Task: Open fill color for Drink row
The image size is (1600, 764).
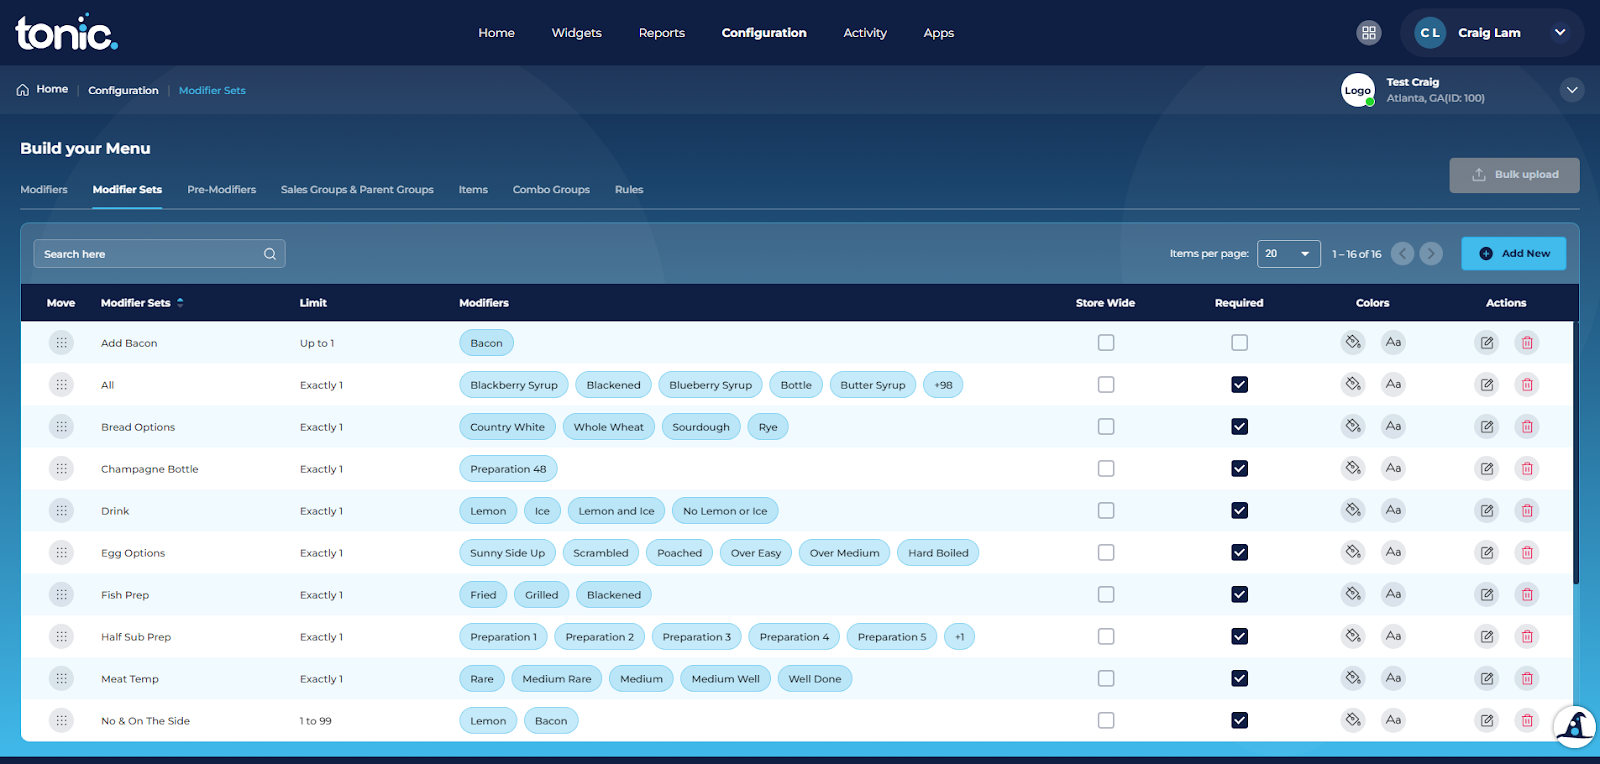Action: 1353,510
